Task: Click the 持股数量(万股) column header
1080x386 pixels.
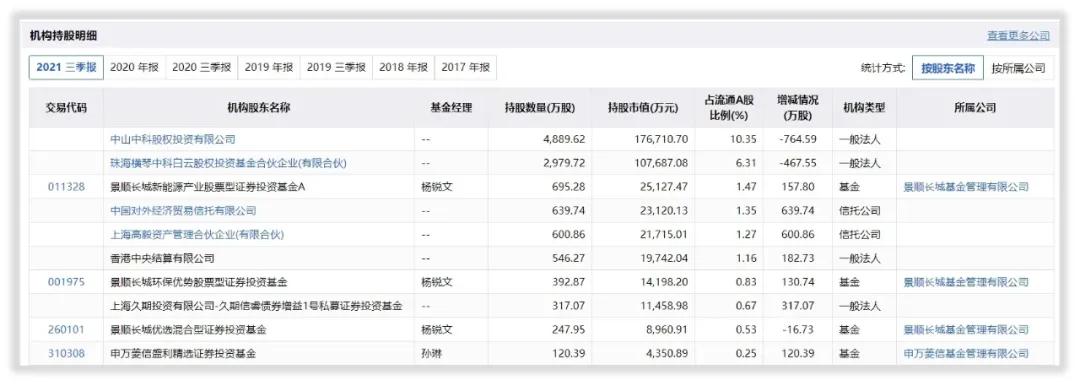Action: click(539, 108)
